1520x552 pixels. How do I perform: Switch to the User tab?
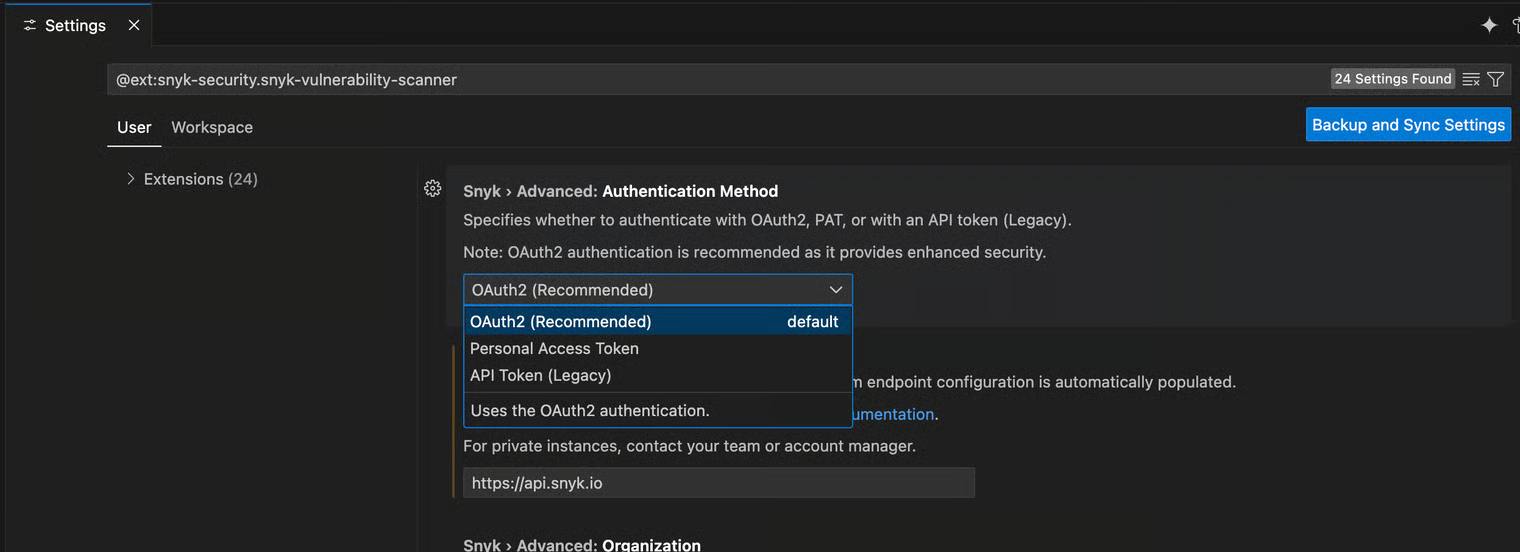click(x=134, y=127)
